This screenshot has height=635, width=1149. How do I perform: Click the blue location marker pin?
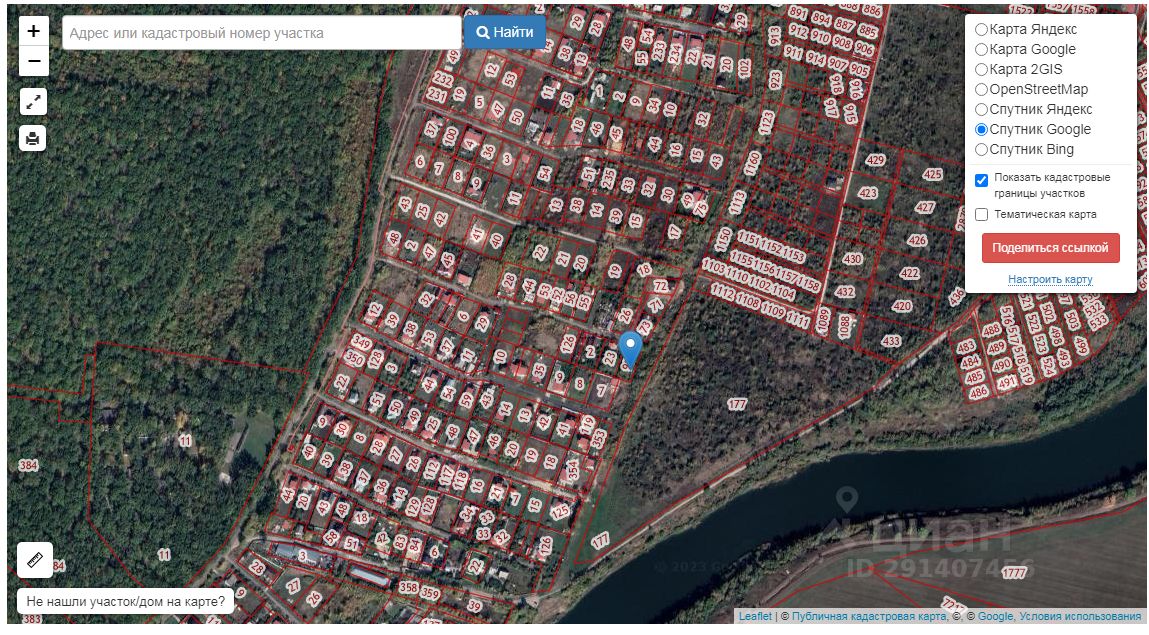pos(630,349)
